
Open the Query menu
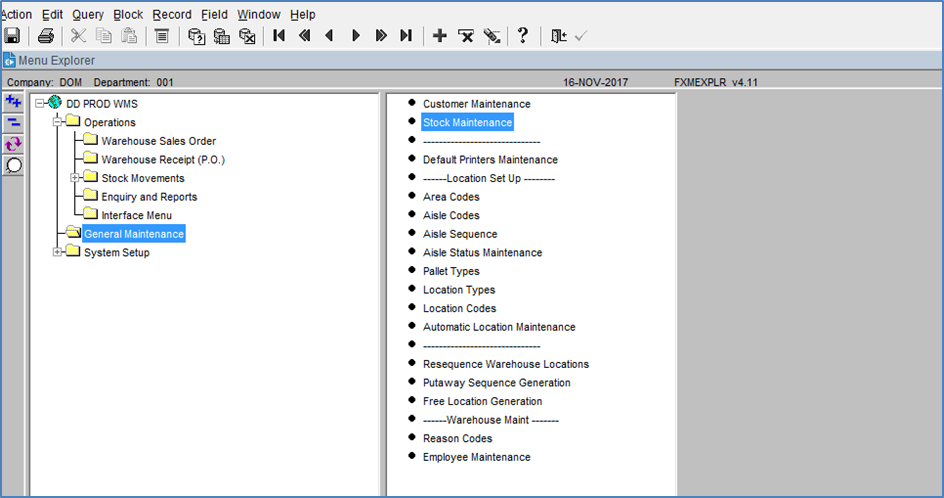click(x=88, y=14)
